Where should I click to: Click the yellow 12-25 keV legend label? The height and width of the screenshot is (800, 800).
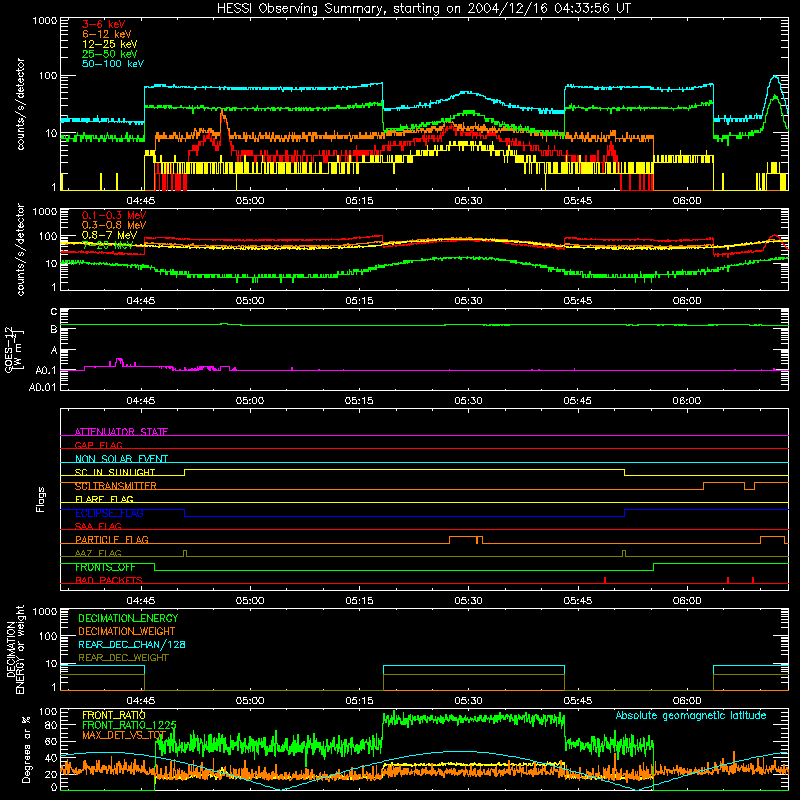click(x=109, y=44)
